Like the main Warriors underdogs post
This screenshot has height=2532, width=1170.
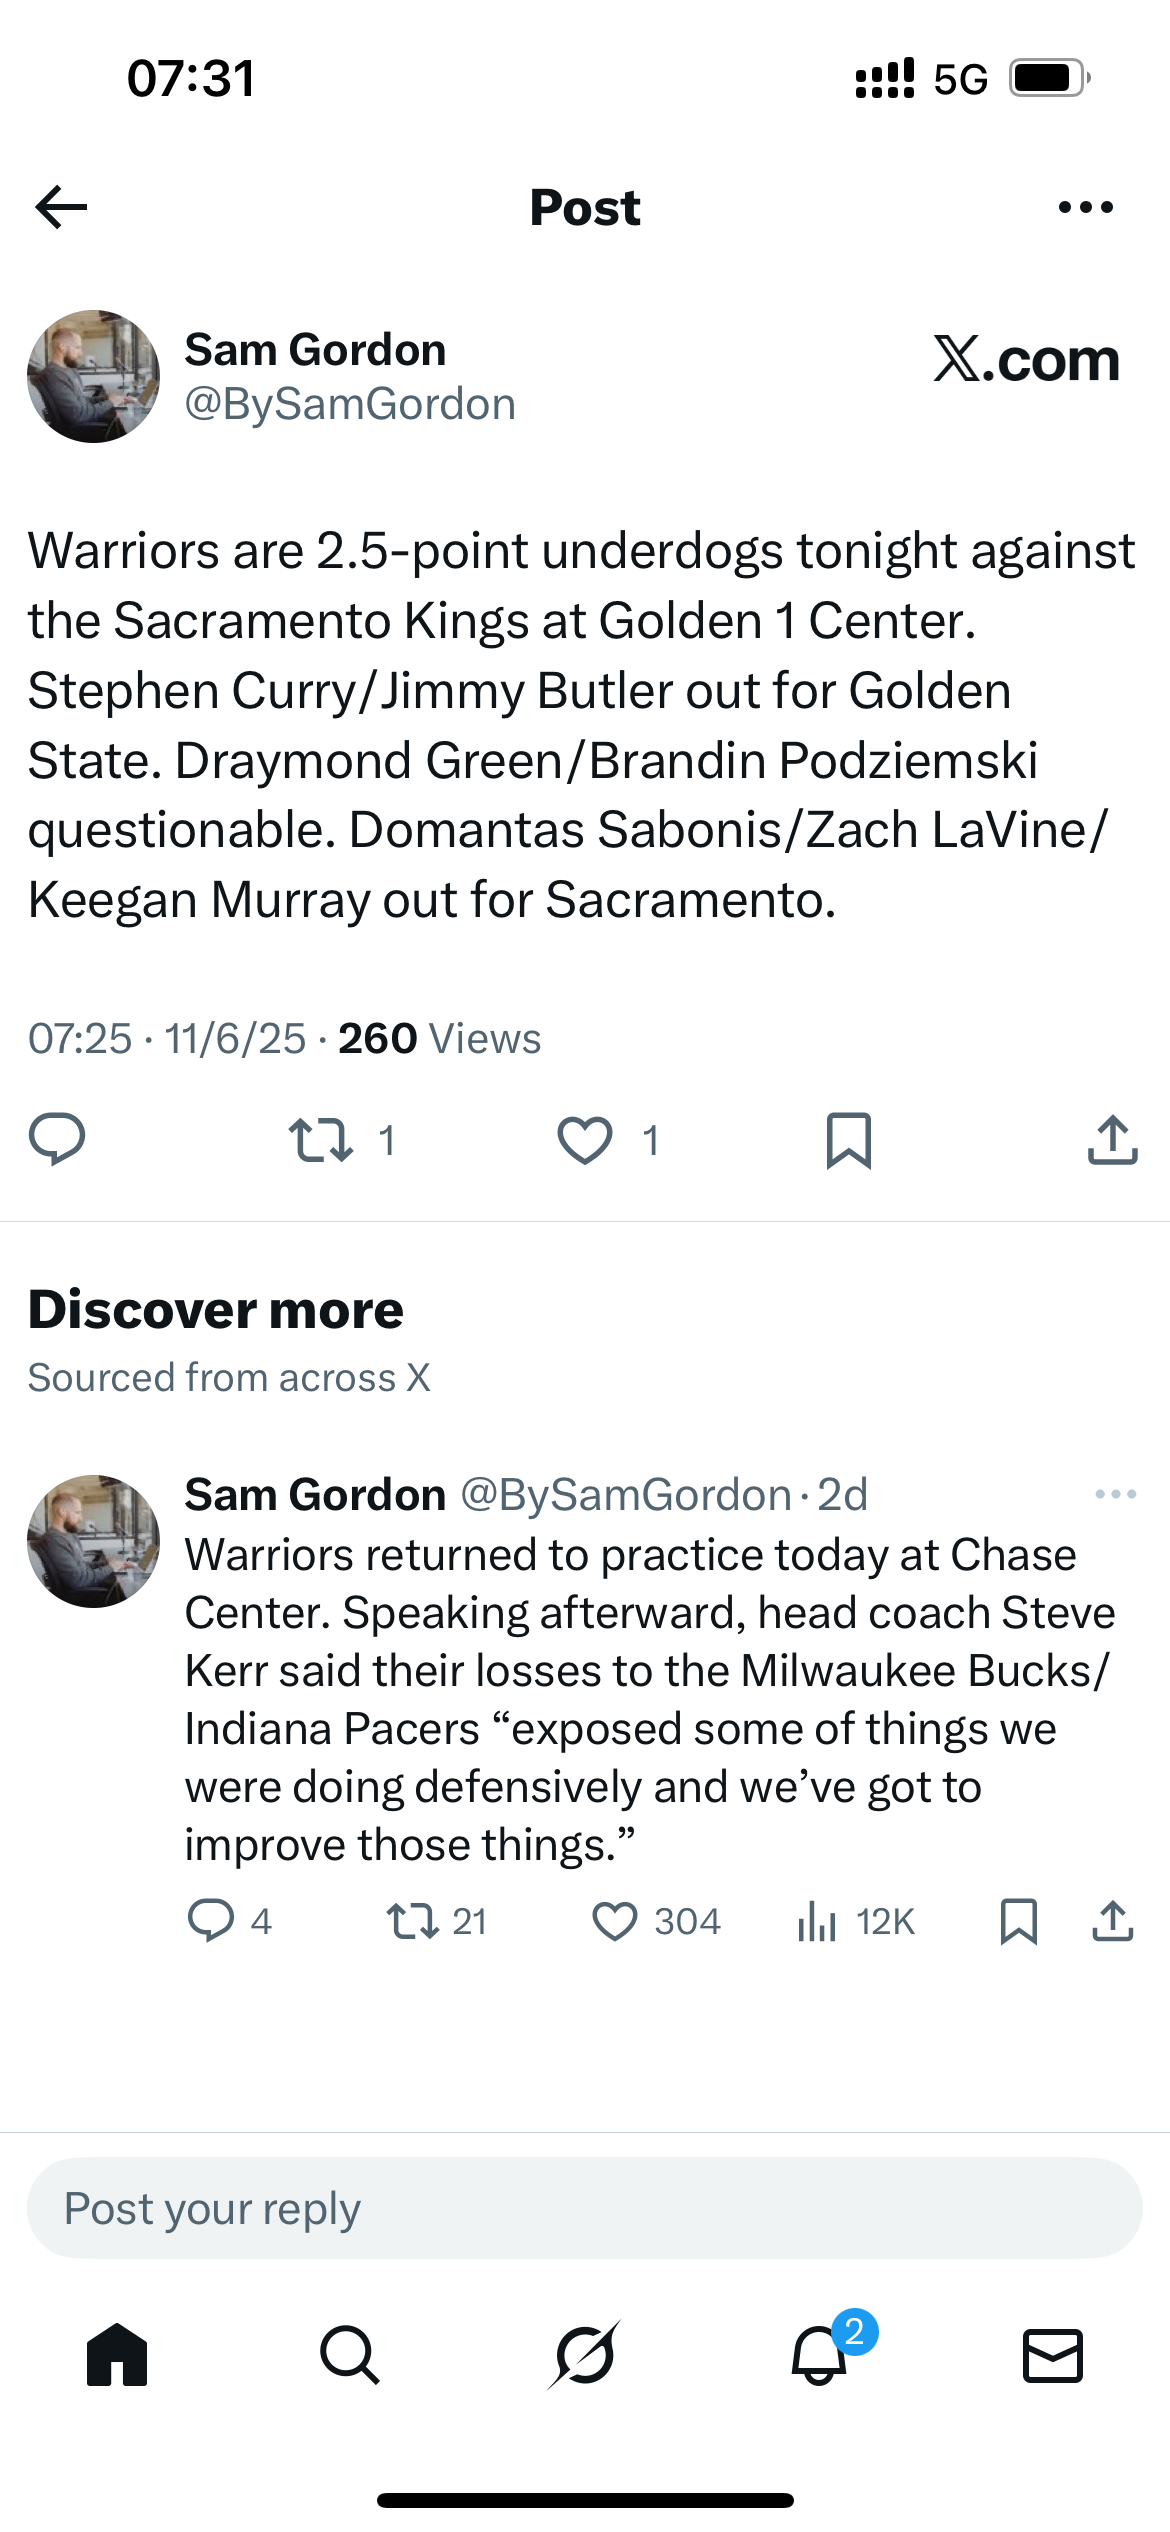tap(585, 1140)
